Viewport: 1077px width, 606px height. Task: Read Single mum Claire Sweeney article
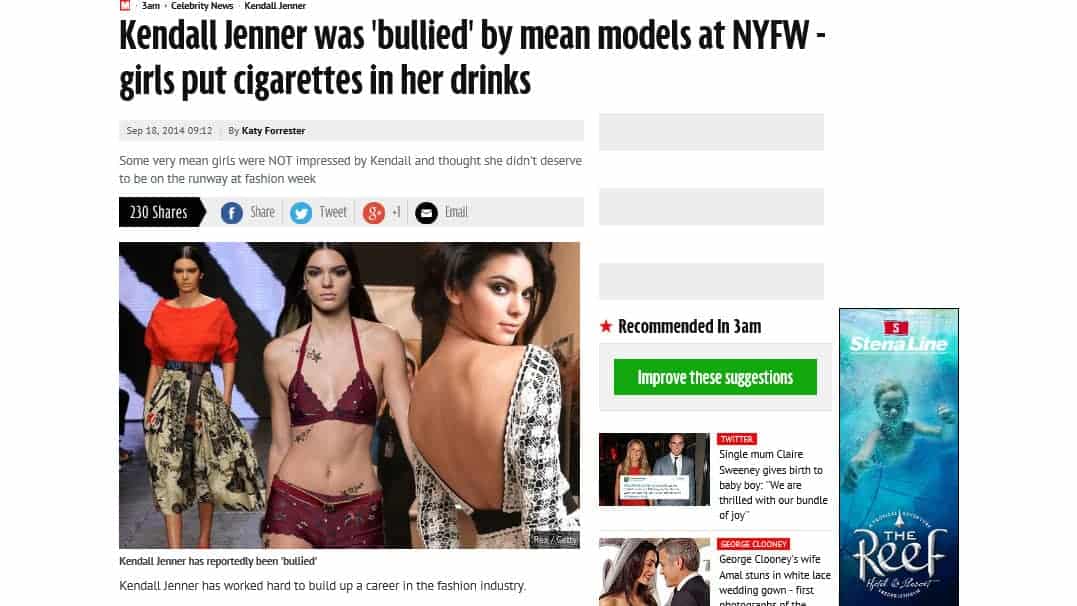773,484
